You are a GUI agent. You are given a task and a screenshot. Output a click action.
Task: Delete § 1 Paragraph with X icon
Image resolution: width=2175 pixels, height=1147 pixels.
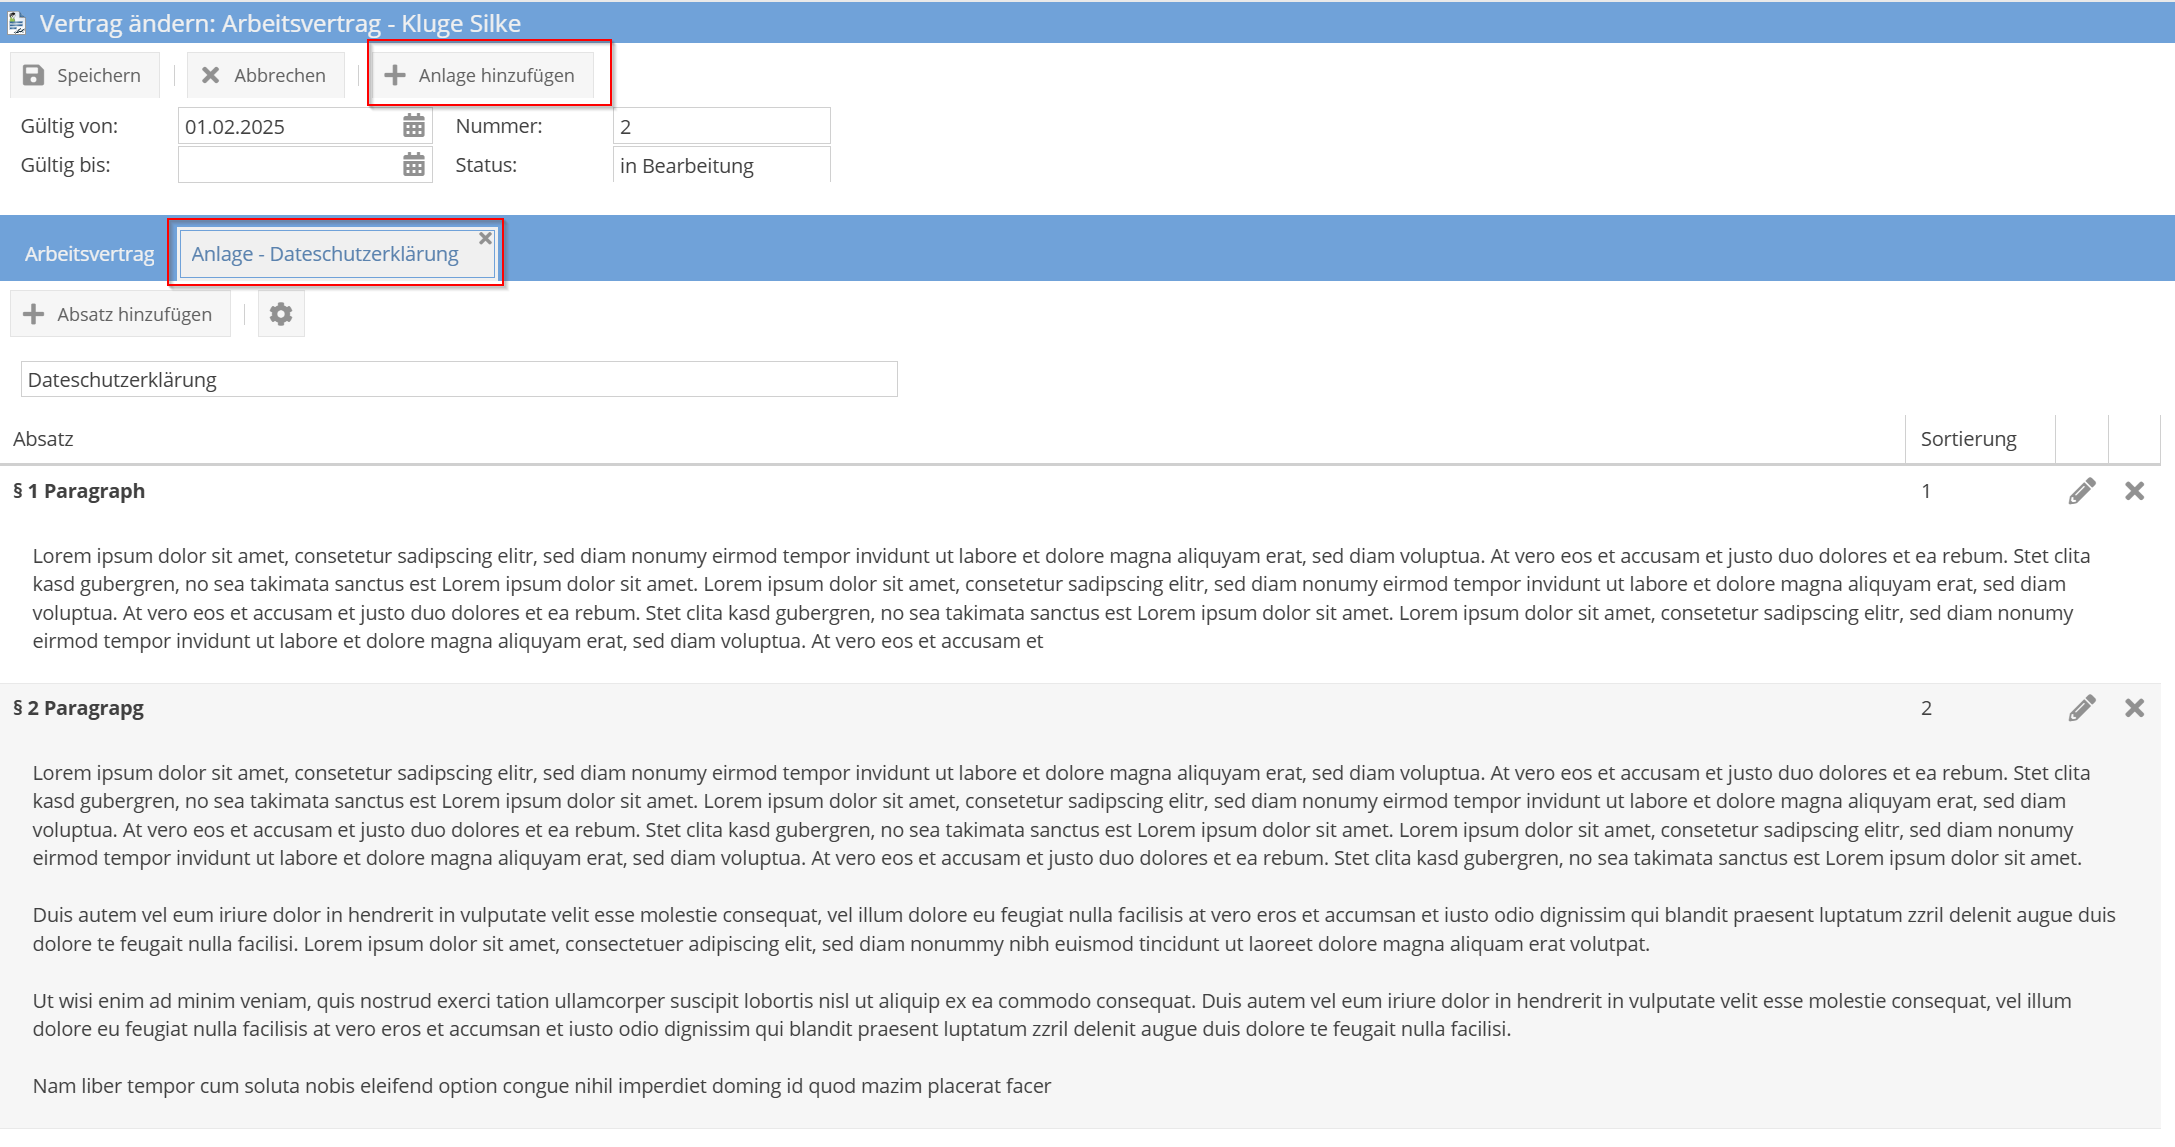pyautogui.click(x=2134, y=491)
